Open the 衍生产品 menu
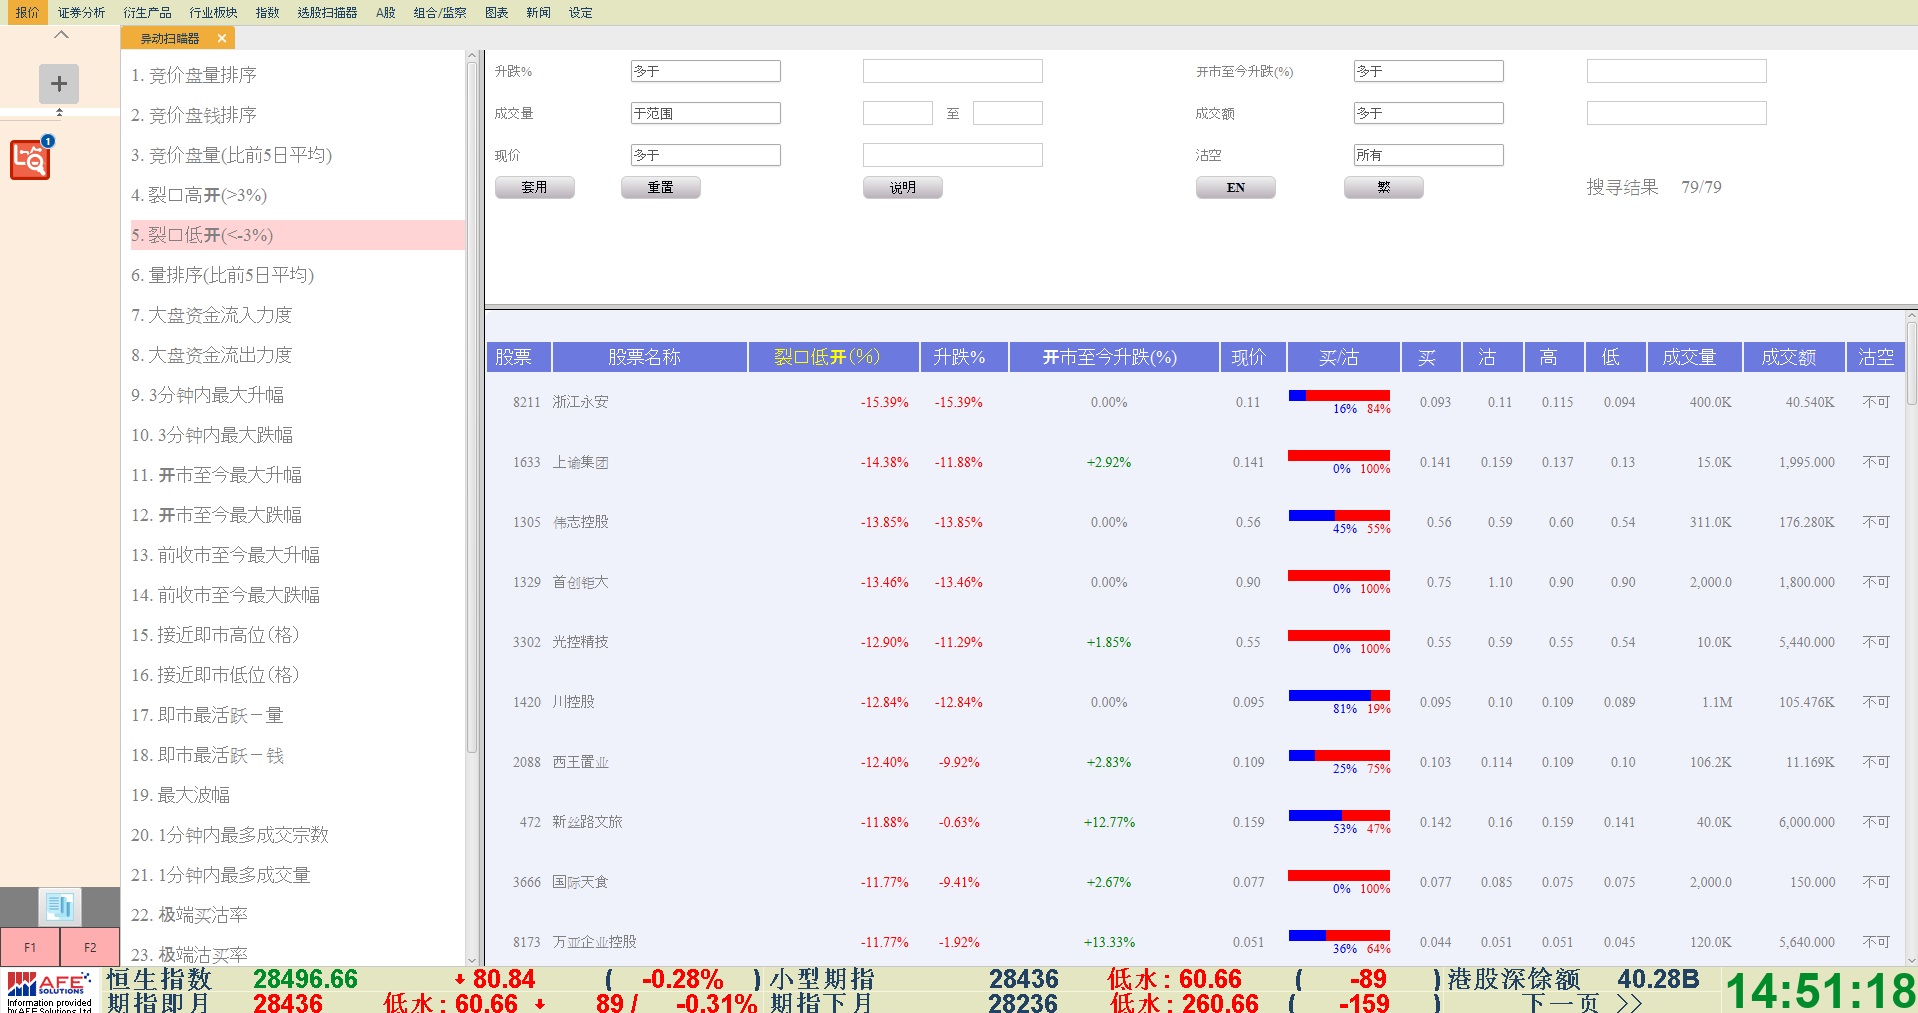This screenshot has height=1013, width=1918. [147, 12]
